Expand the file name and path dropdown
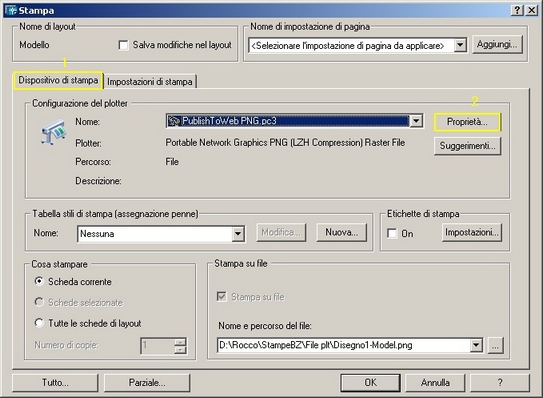The width and height of the screenshot is (543, 398). (x=476, y=345)
